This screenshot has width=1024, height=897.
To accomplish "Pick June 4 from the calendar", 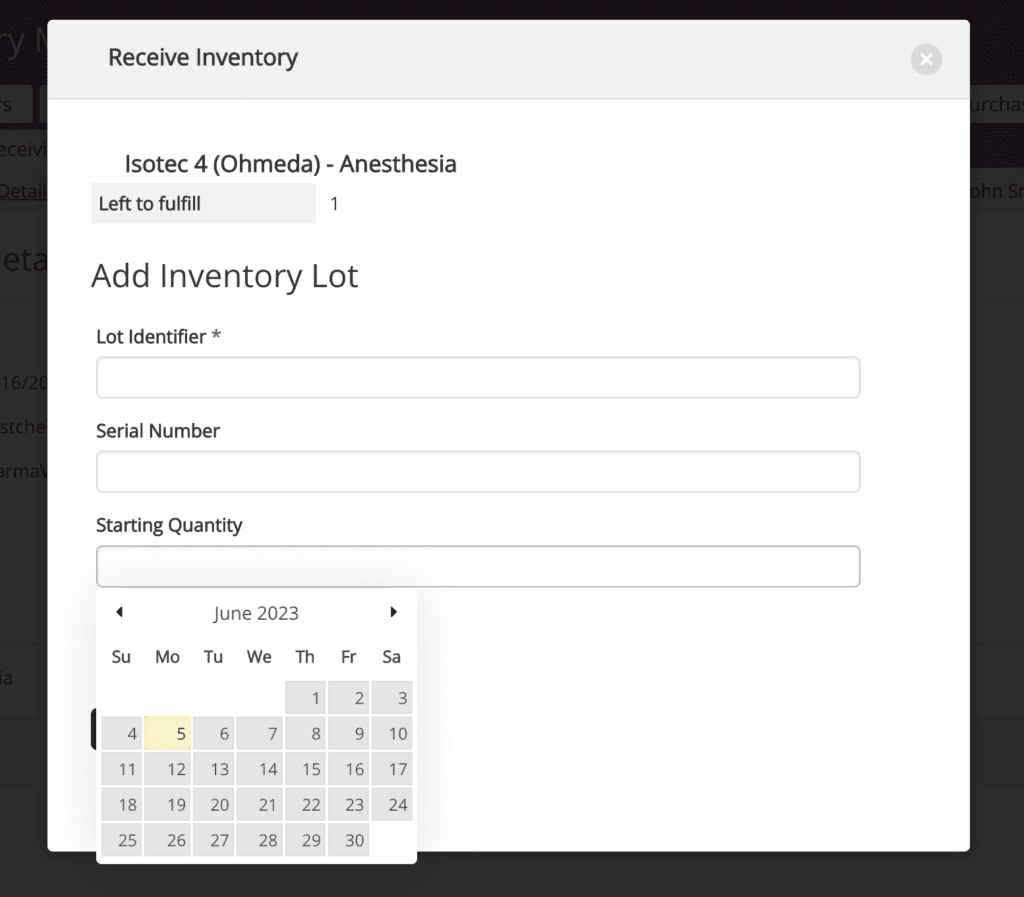I will coord(122,734).
